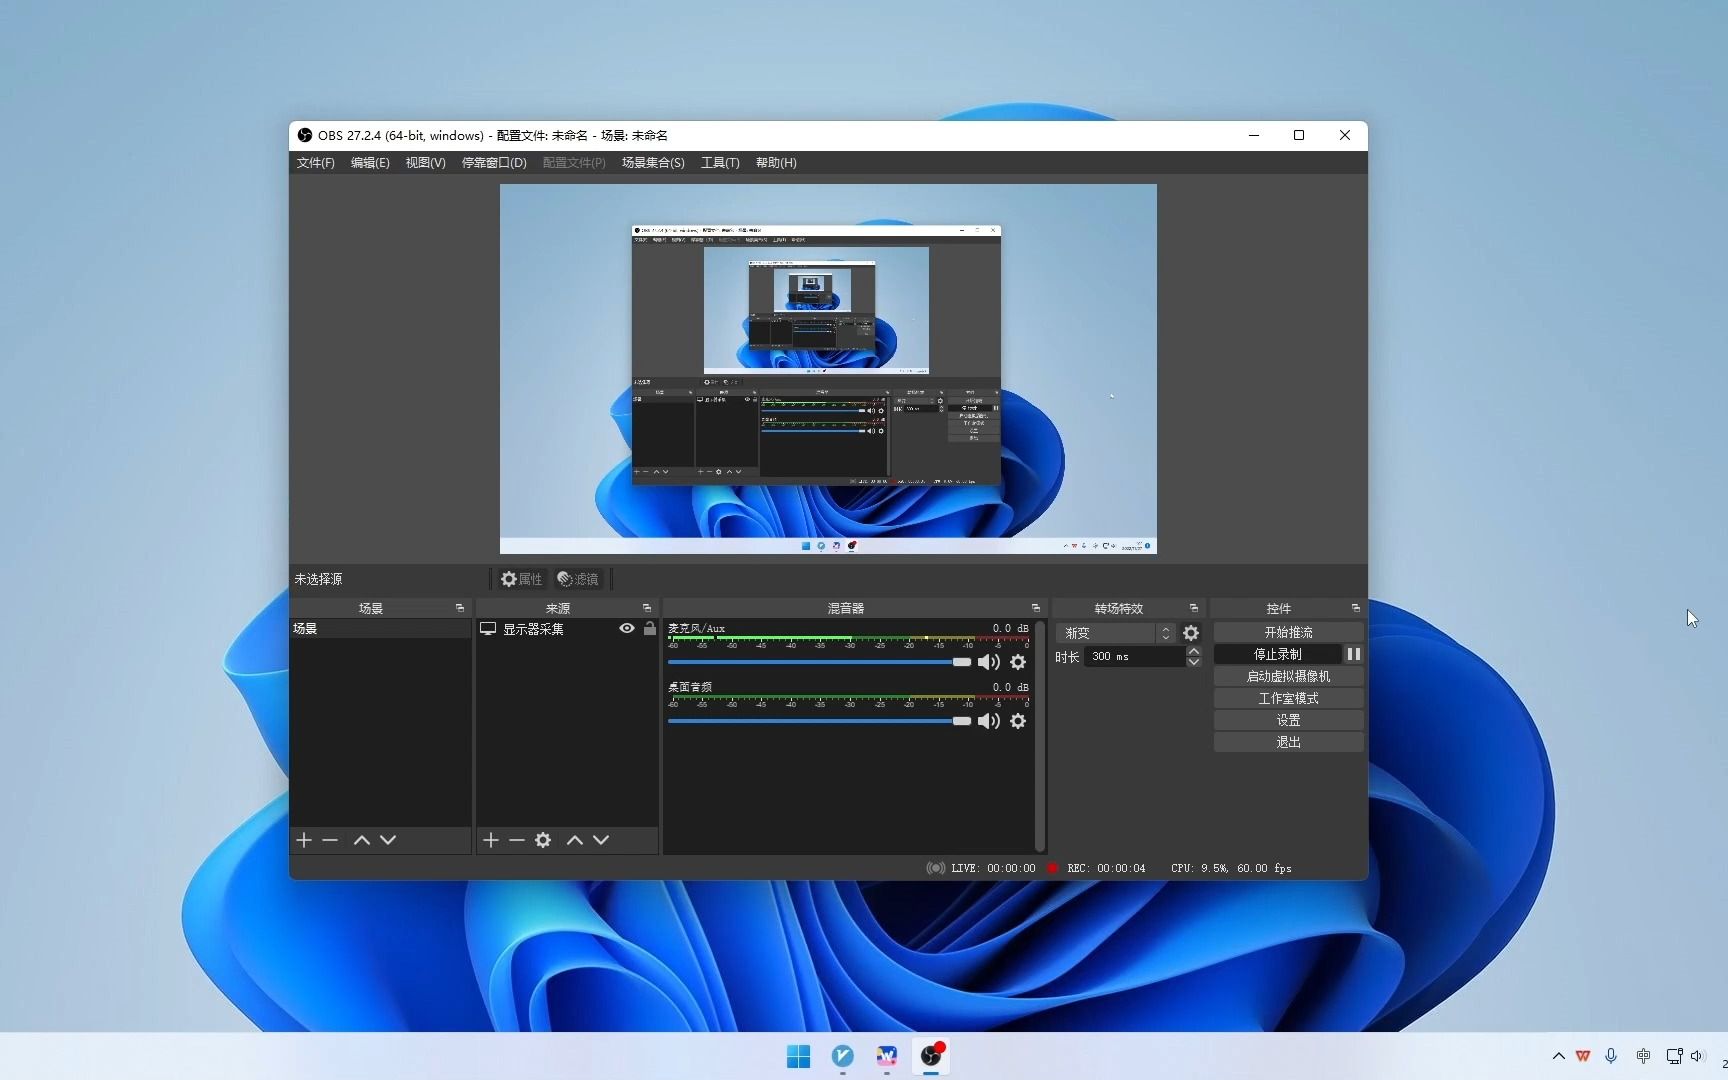Mute 桌面音频 speaker icon
Image resolution: width=1728 pixels, height=1080 pixels.
pyautogui.click(x=989, y=721)
